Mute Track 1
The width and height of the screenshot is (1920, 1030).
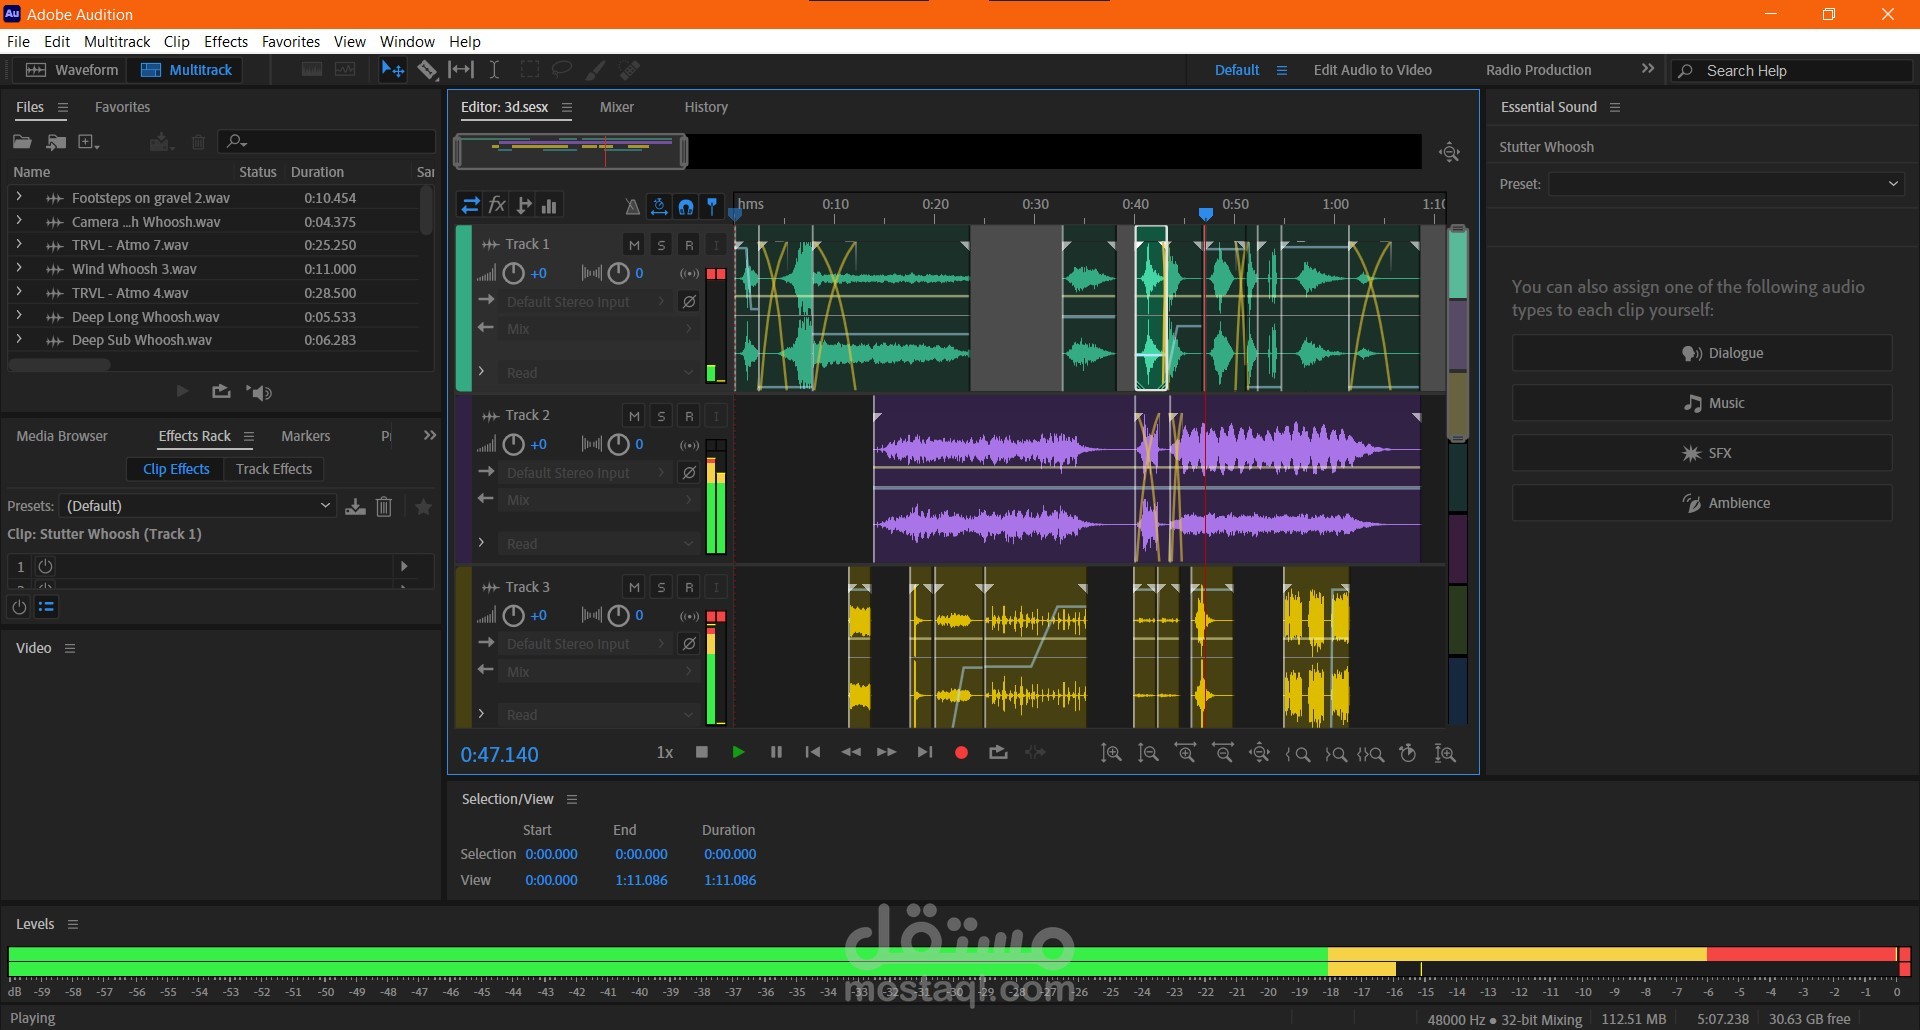tap(634, 245)
